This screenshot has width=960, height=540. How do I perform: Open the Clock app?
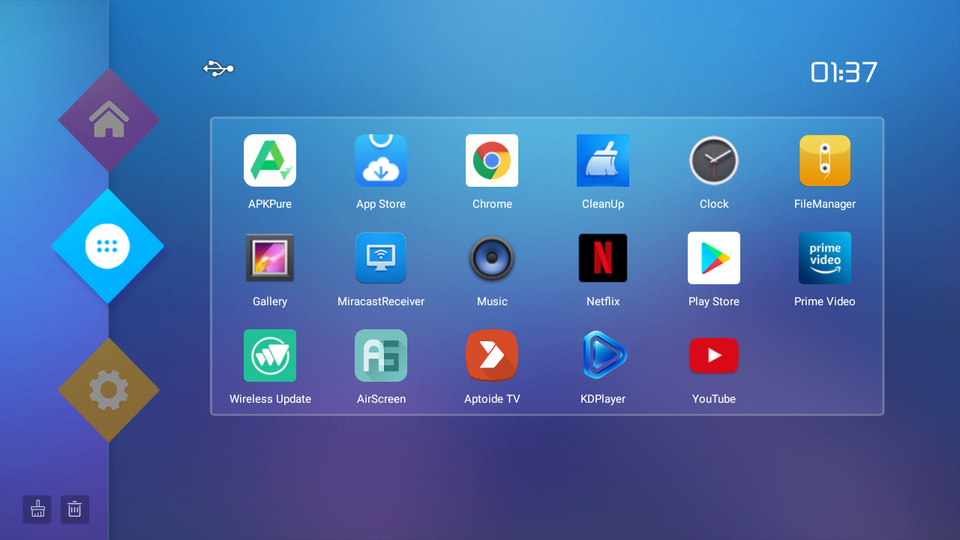pyautogui.click(x=713, y=160)
